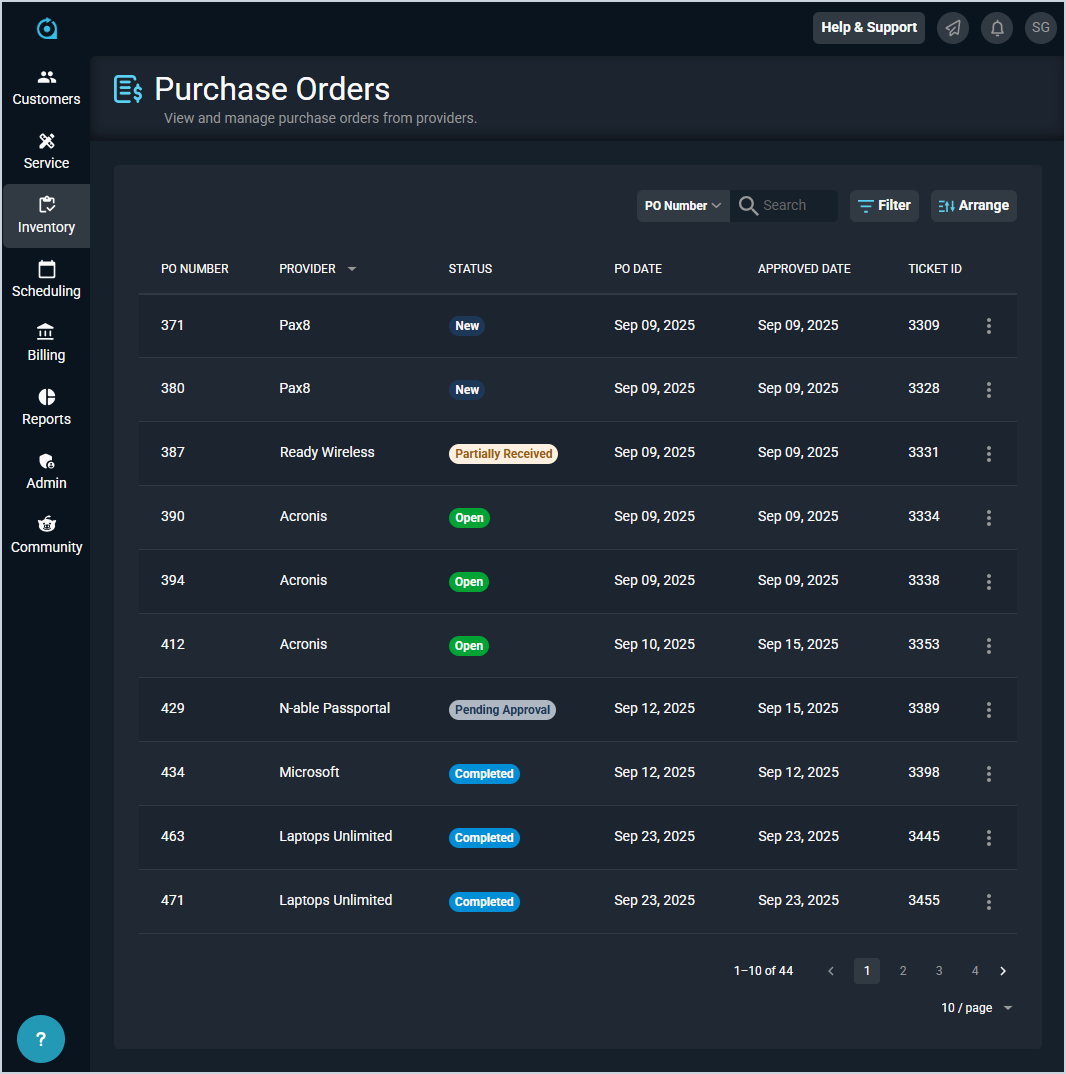Click ticket ID 3309
The height and width of the screenshot is (1074, 1066).
pos(924,325)
